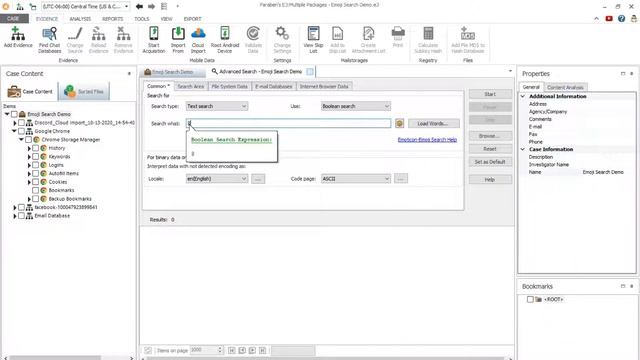This screenshot has width=640, height=360.
Task: Open the REPORTS ribbon tab
Action: [x=112, y=19]
